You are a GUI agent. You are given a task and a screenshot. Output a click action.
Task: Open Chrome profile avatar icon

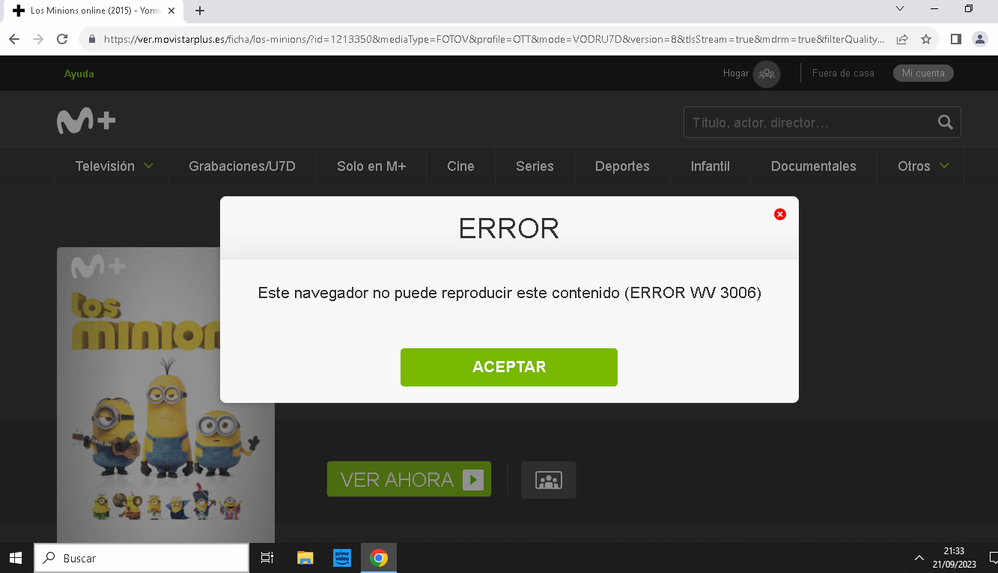[980, 39]
